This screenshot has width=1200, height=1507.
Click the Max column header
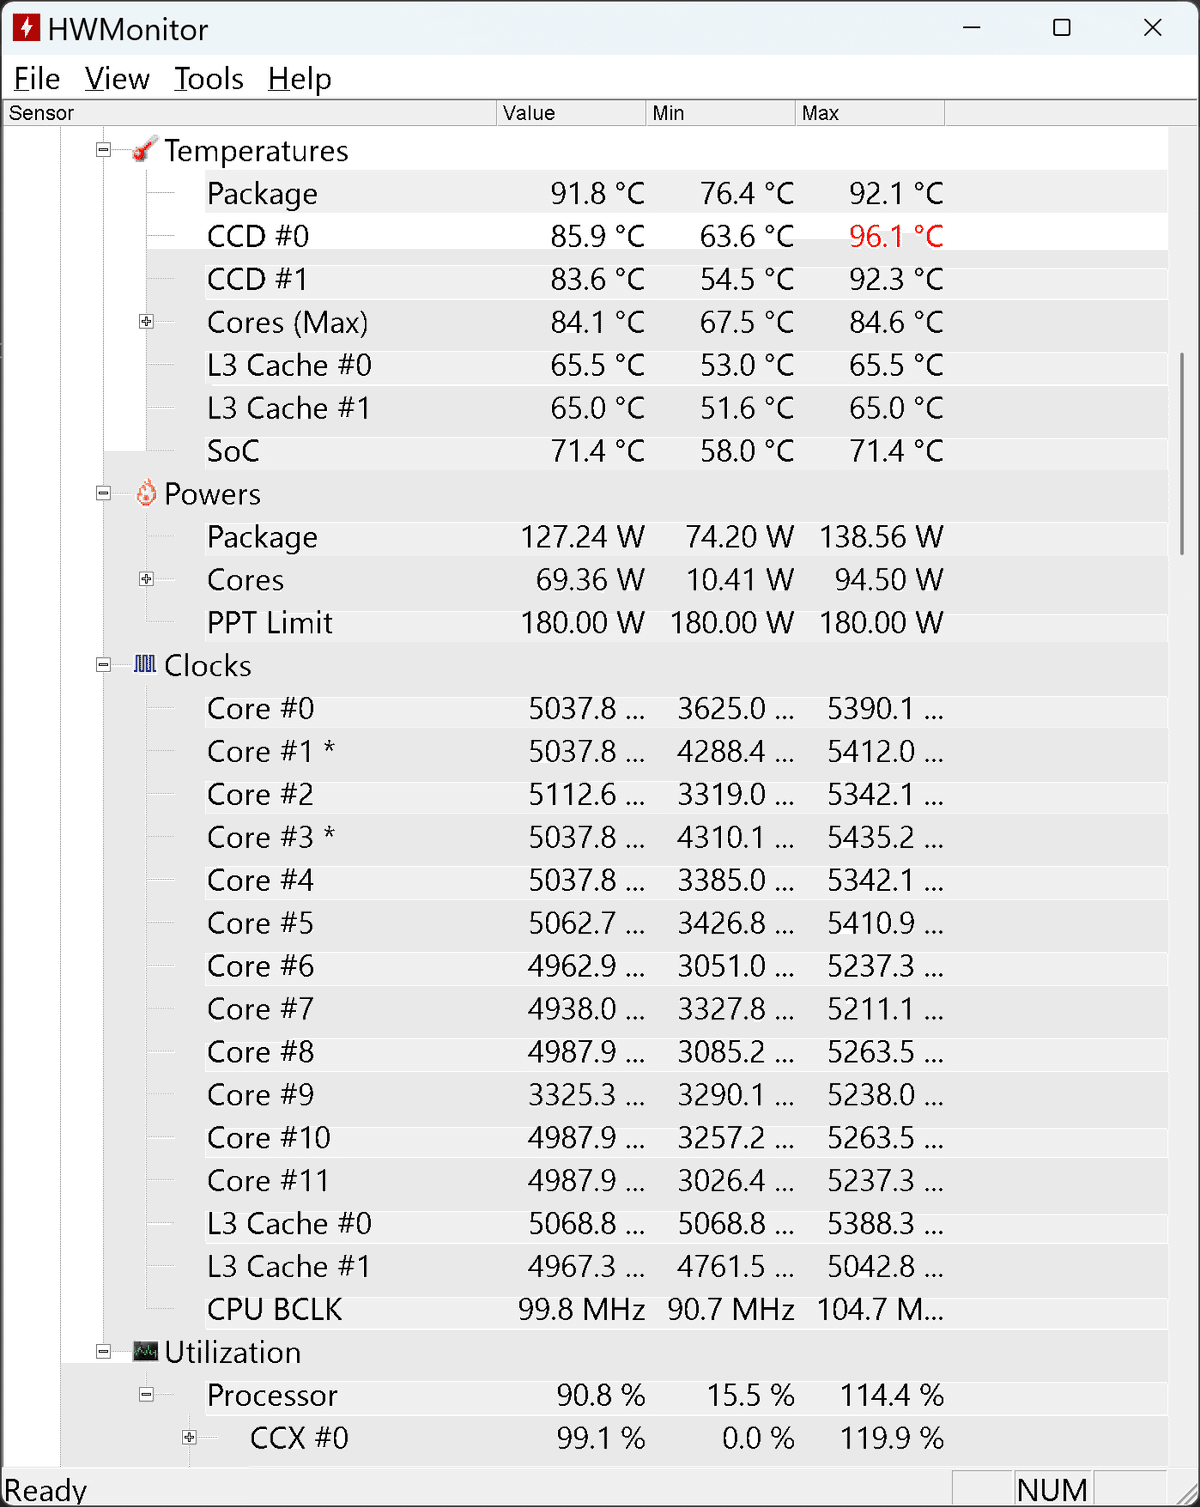pos(869,113)
